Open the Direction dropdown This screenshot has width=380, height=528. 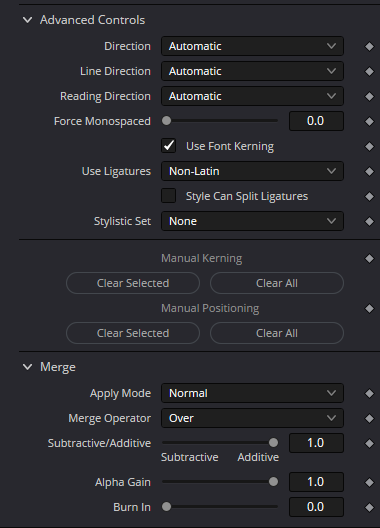pos(252,46)
